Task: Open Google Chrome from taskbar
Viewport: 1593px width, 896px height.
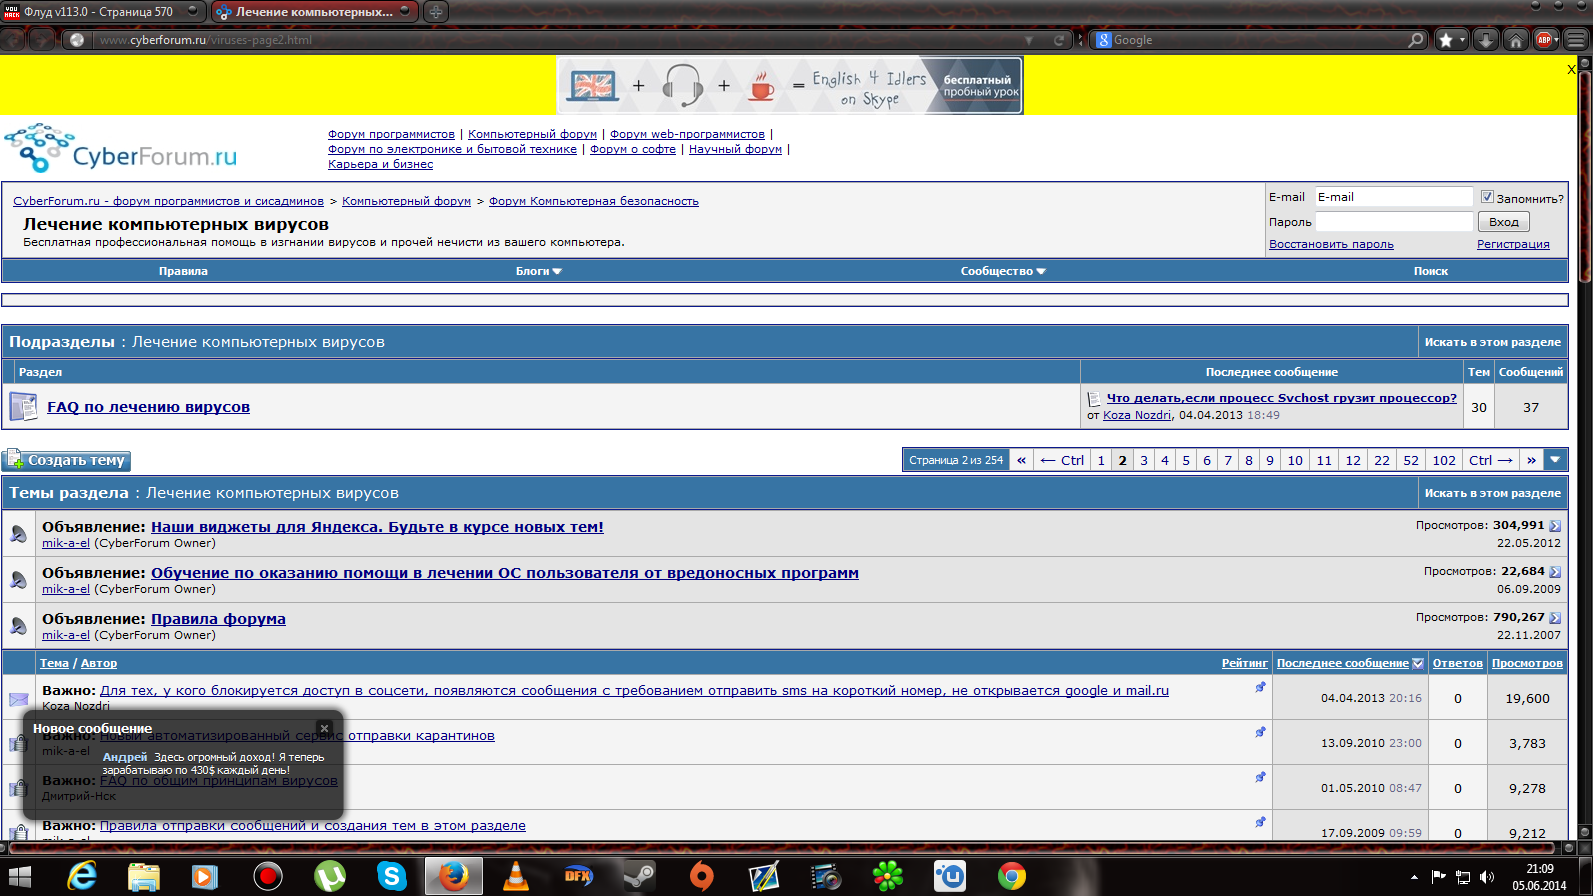Action: tap(1011, 877)
